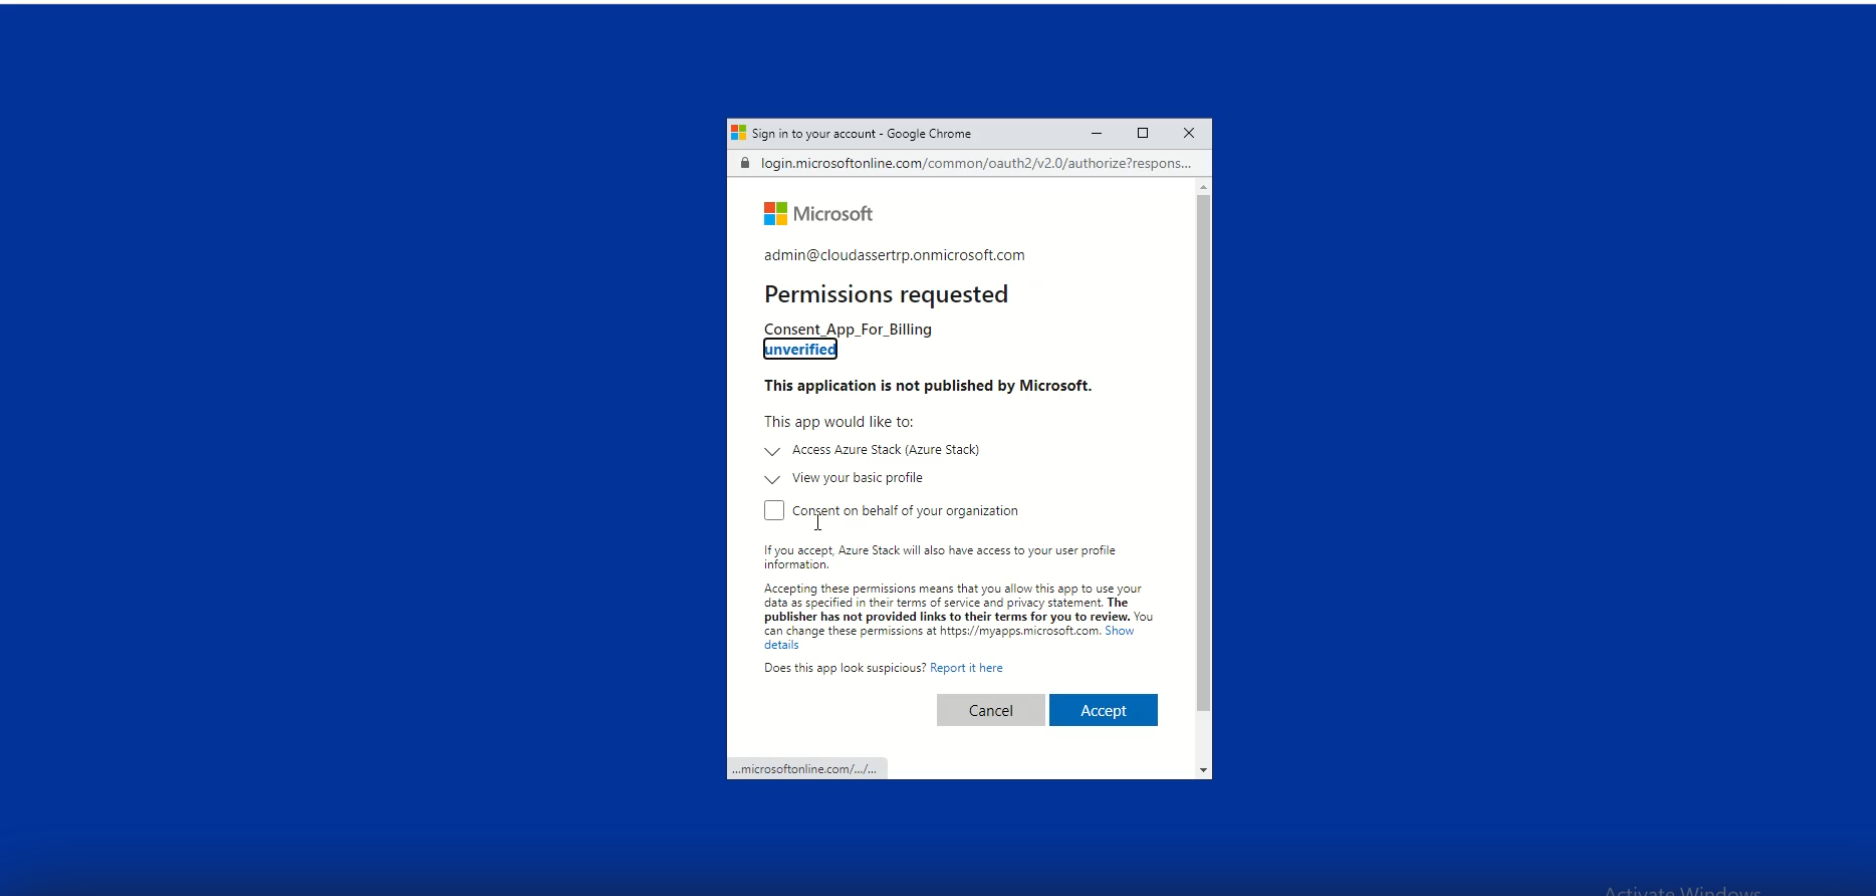Minimize the sign-in Chrome window
This screenshot has height=896, width=1876.
[x=1096, y=133]
